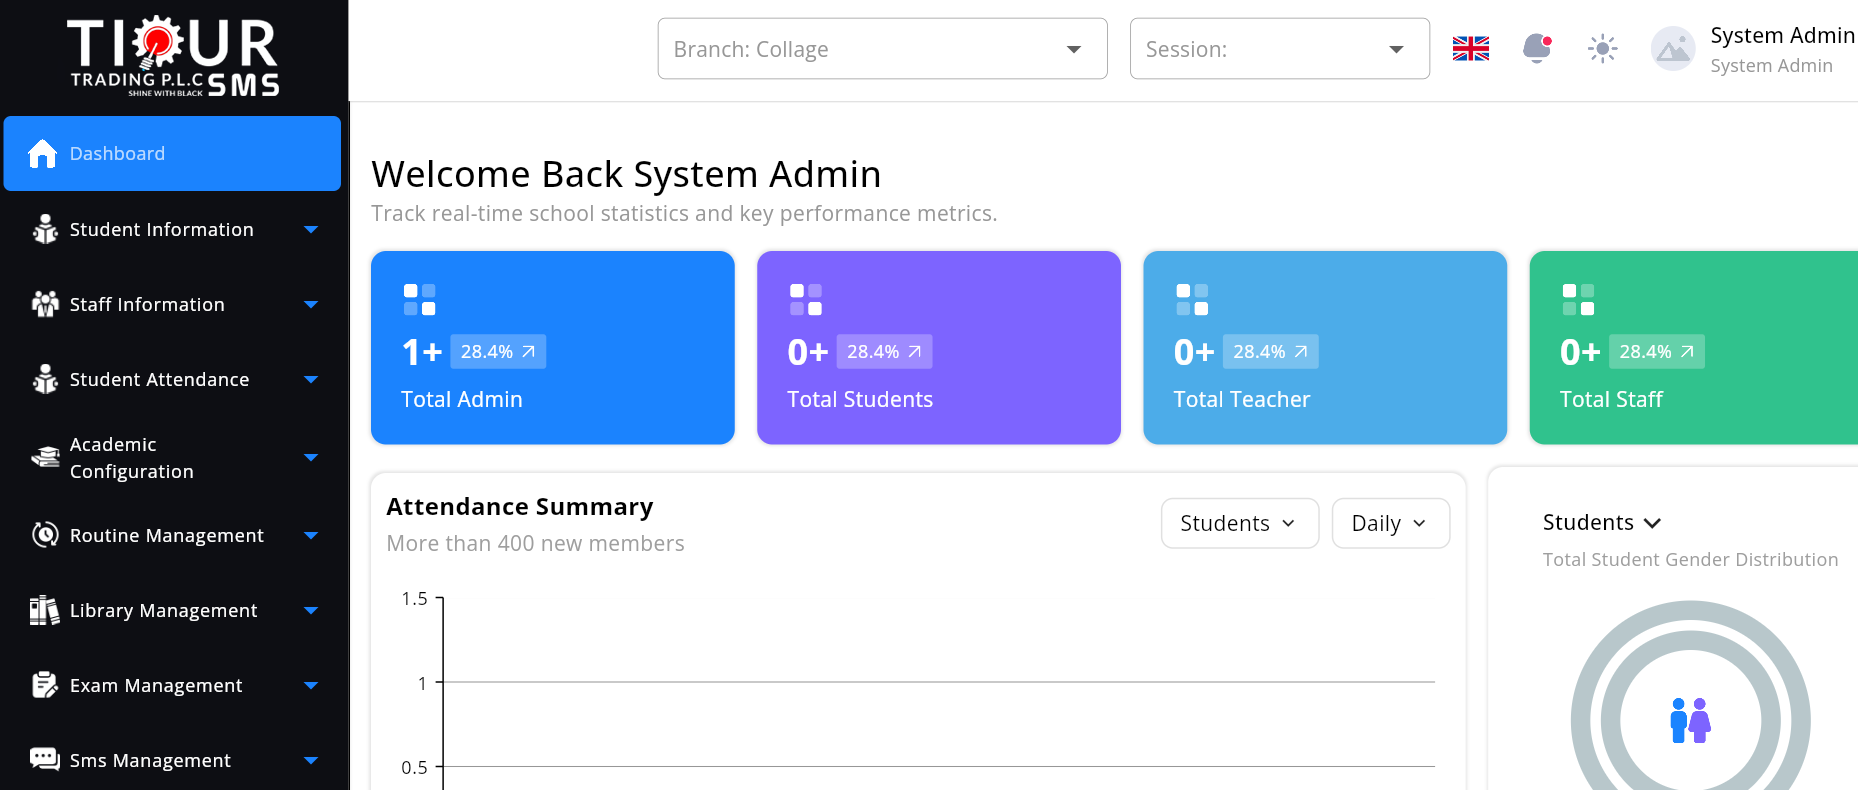Viewport: 1858px width, 790px height.
Task: Click the System Admin user name
Action: [1782, 35]
